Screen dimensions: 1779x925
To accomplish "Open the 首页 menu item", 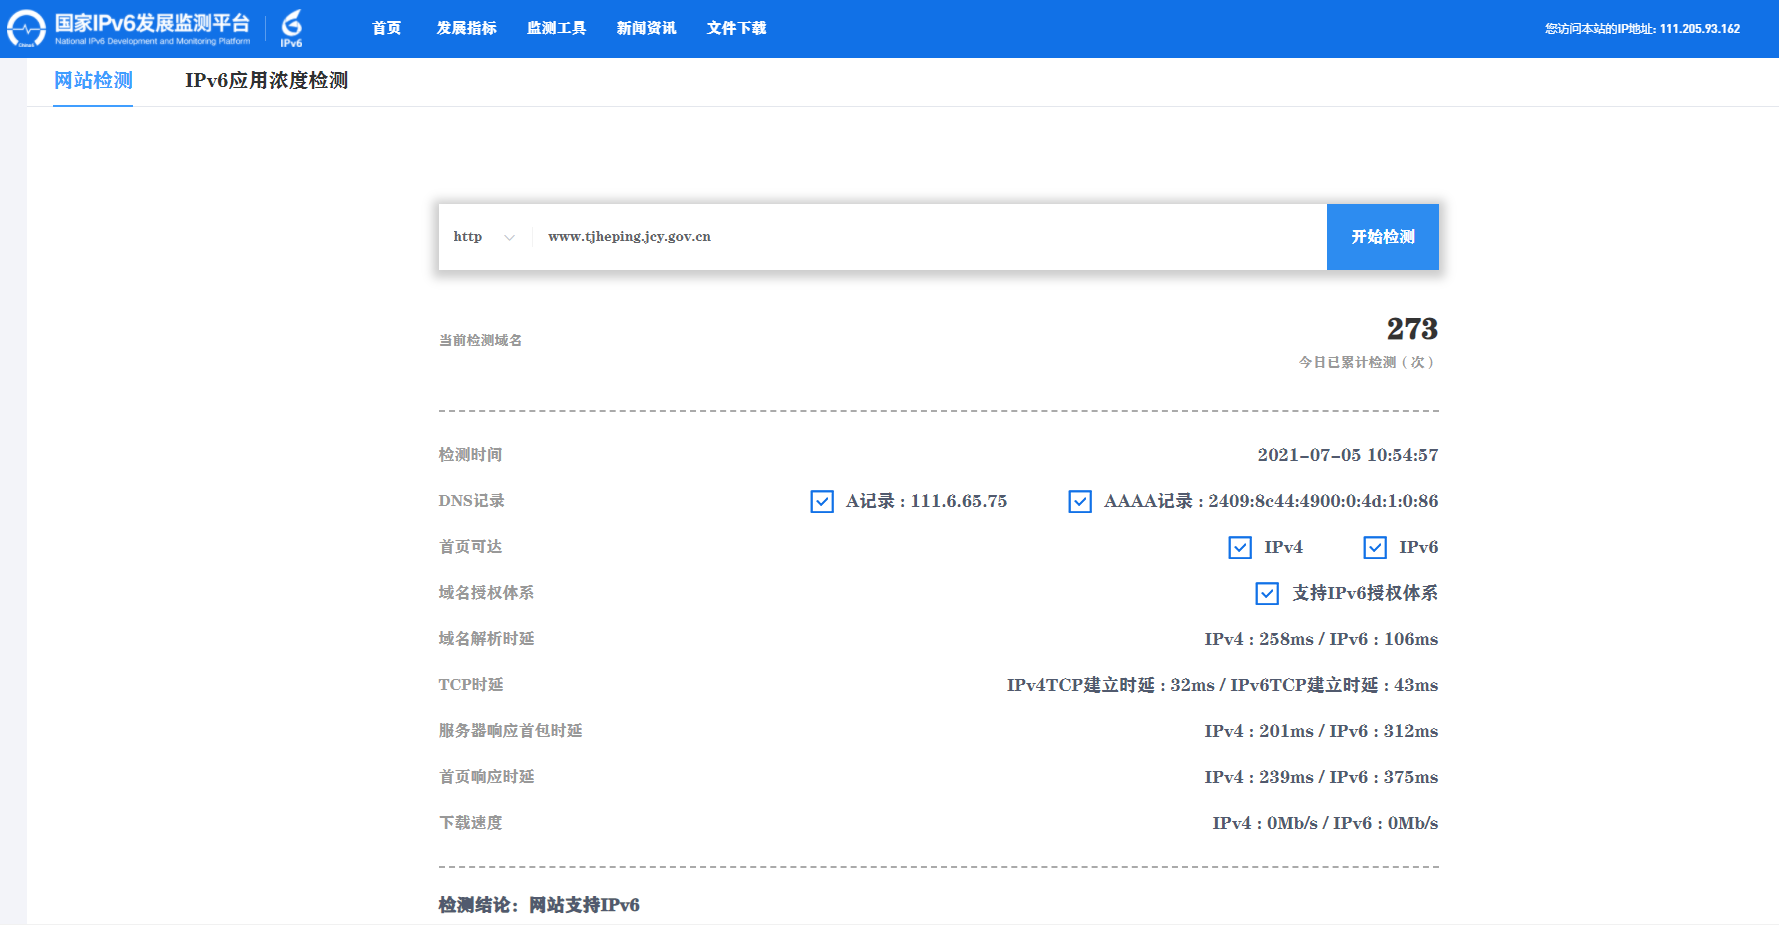I will pos(386,28).
